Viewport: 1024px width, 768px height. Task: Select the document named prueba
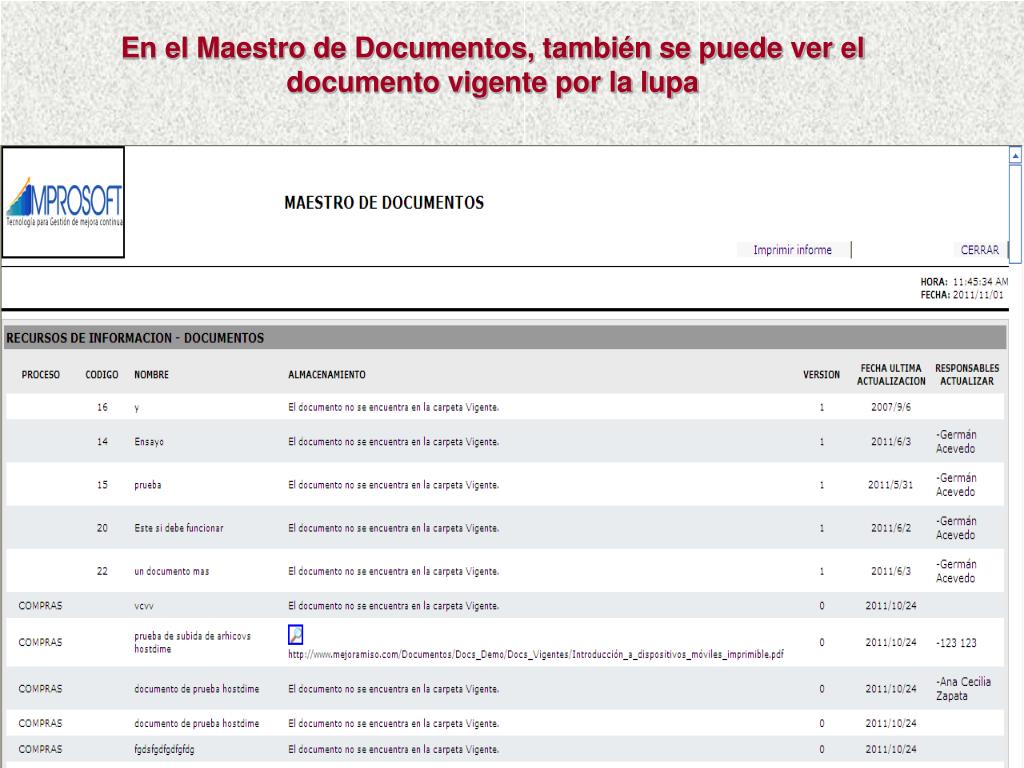(148, 485)
